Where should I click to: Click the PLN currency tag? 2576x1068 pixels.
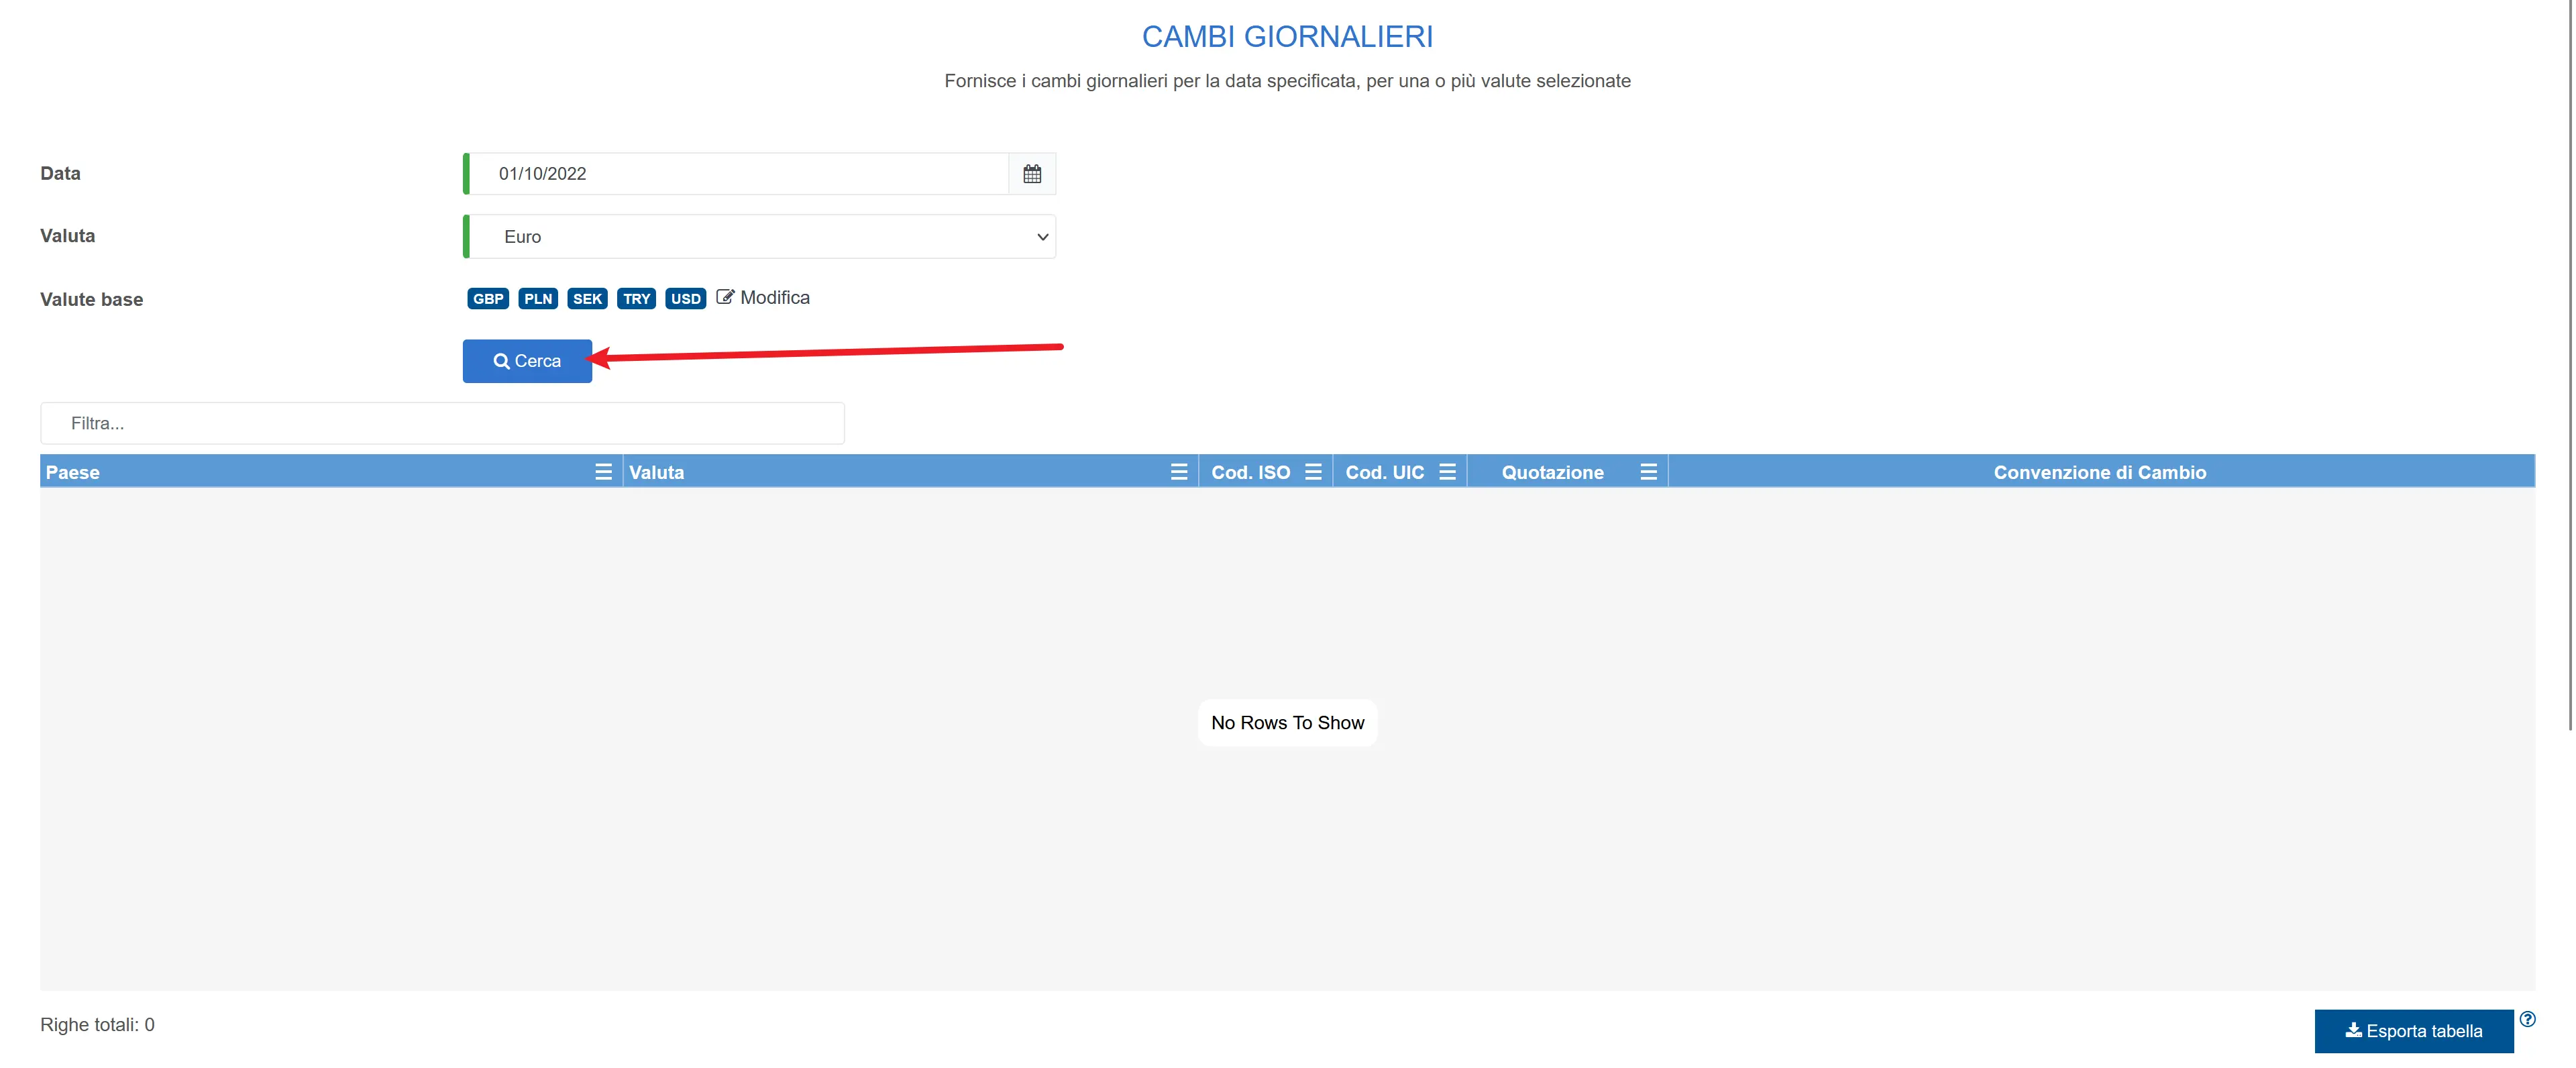point(538,299)
